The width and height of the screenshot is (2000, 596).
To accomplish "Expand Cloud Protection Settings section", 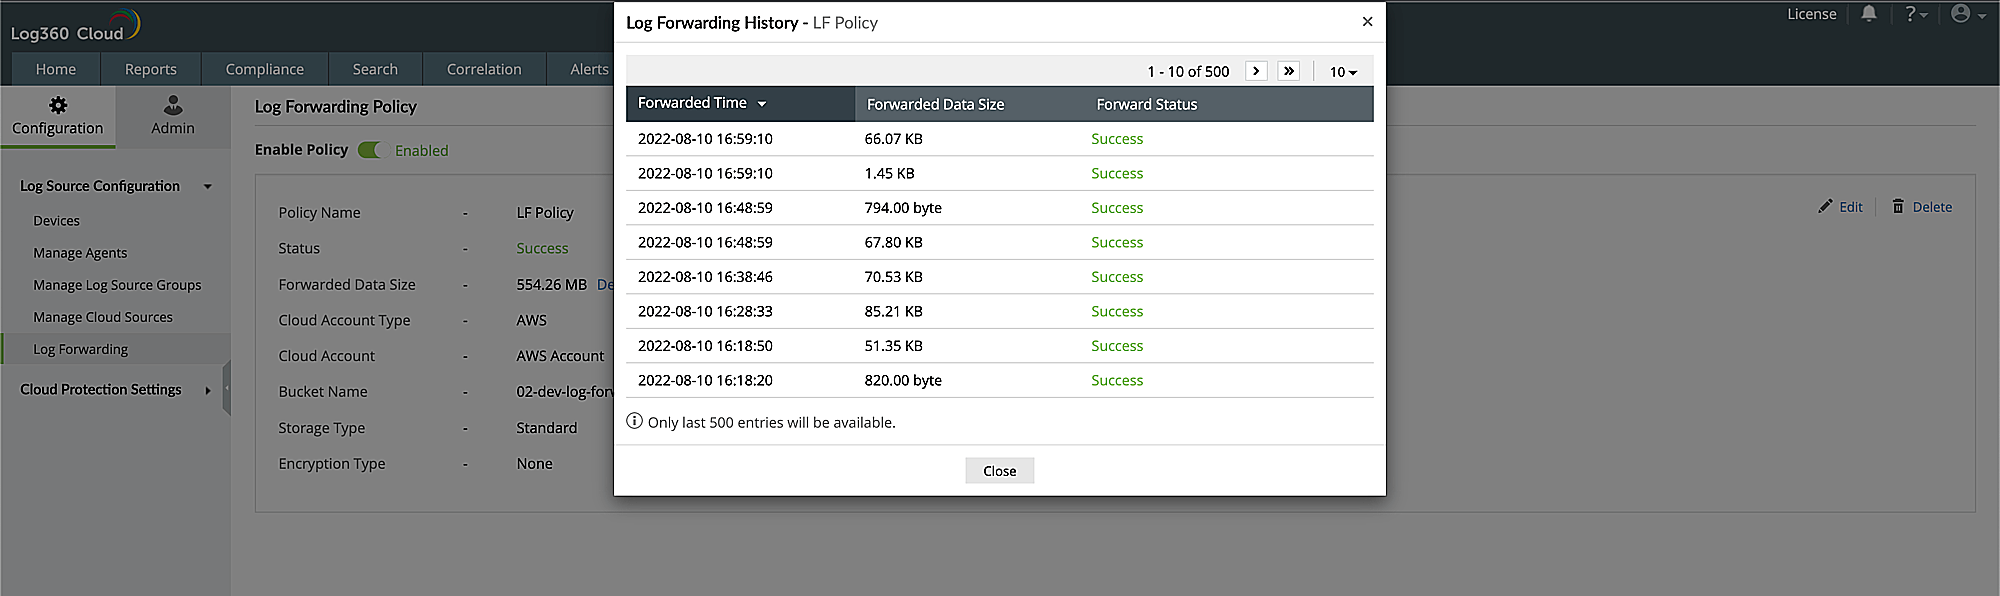I will click(x=208, y=390).
